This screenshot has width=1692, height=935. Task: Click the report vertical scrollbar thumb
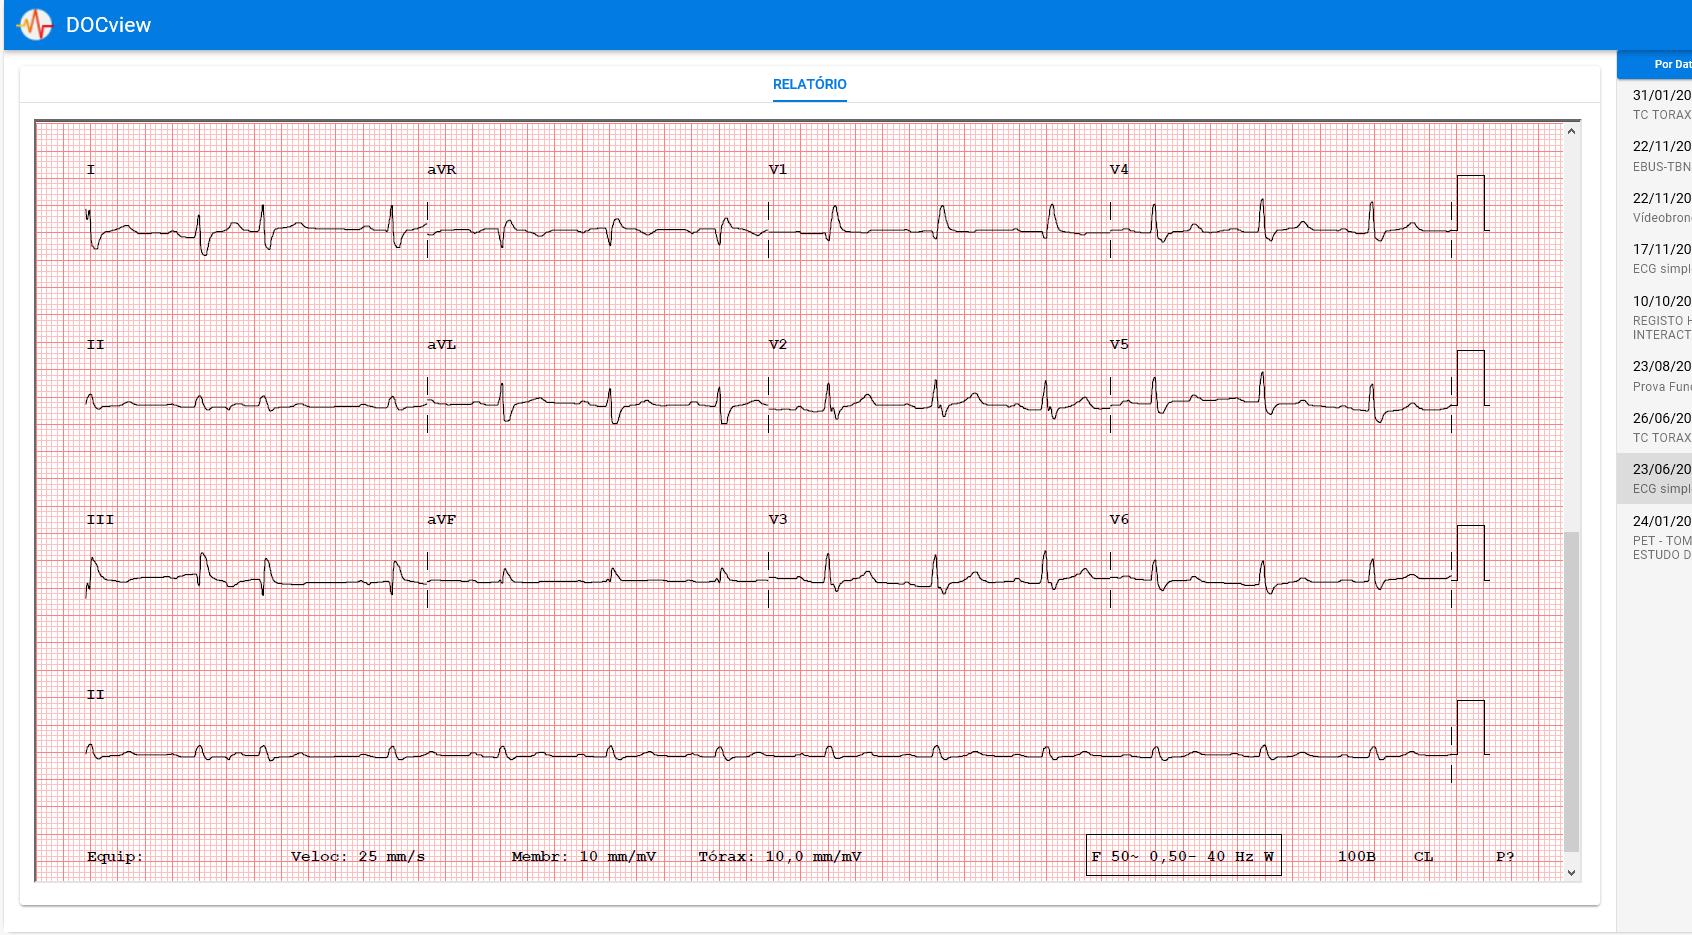pyautogui.click(x=1571, y=690)
